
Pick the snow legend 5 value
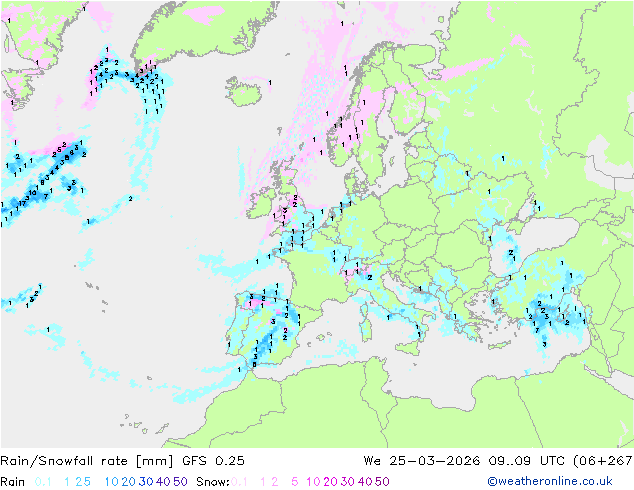coord(294,482)
